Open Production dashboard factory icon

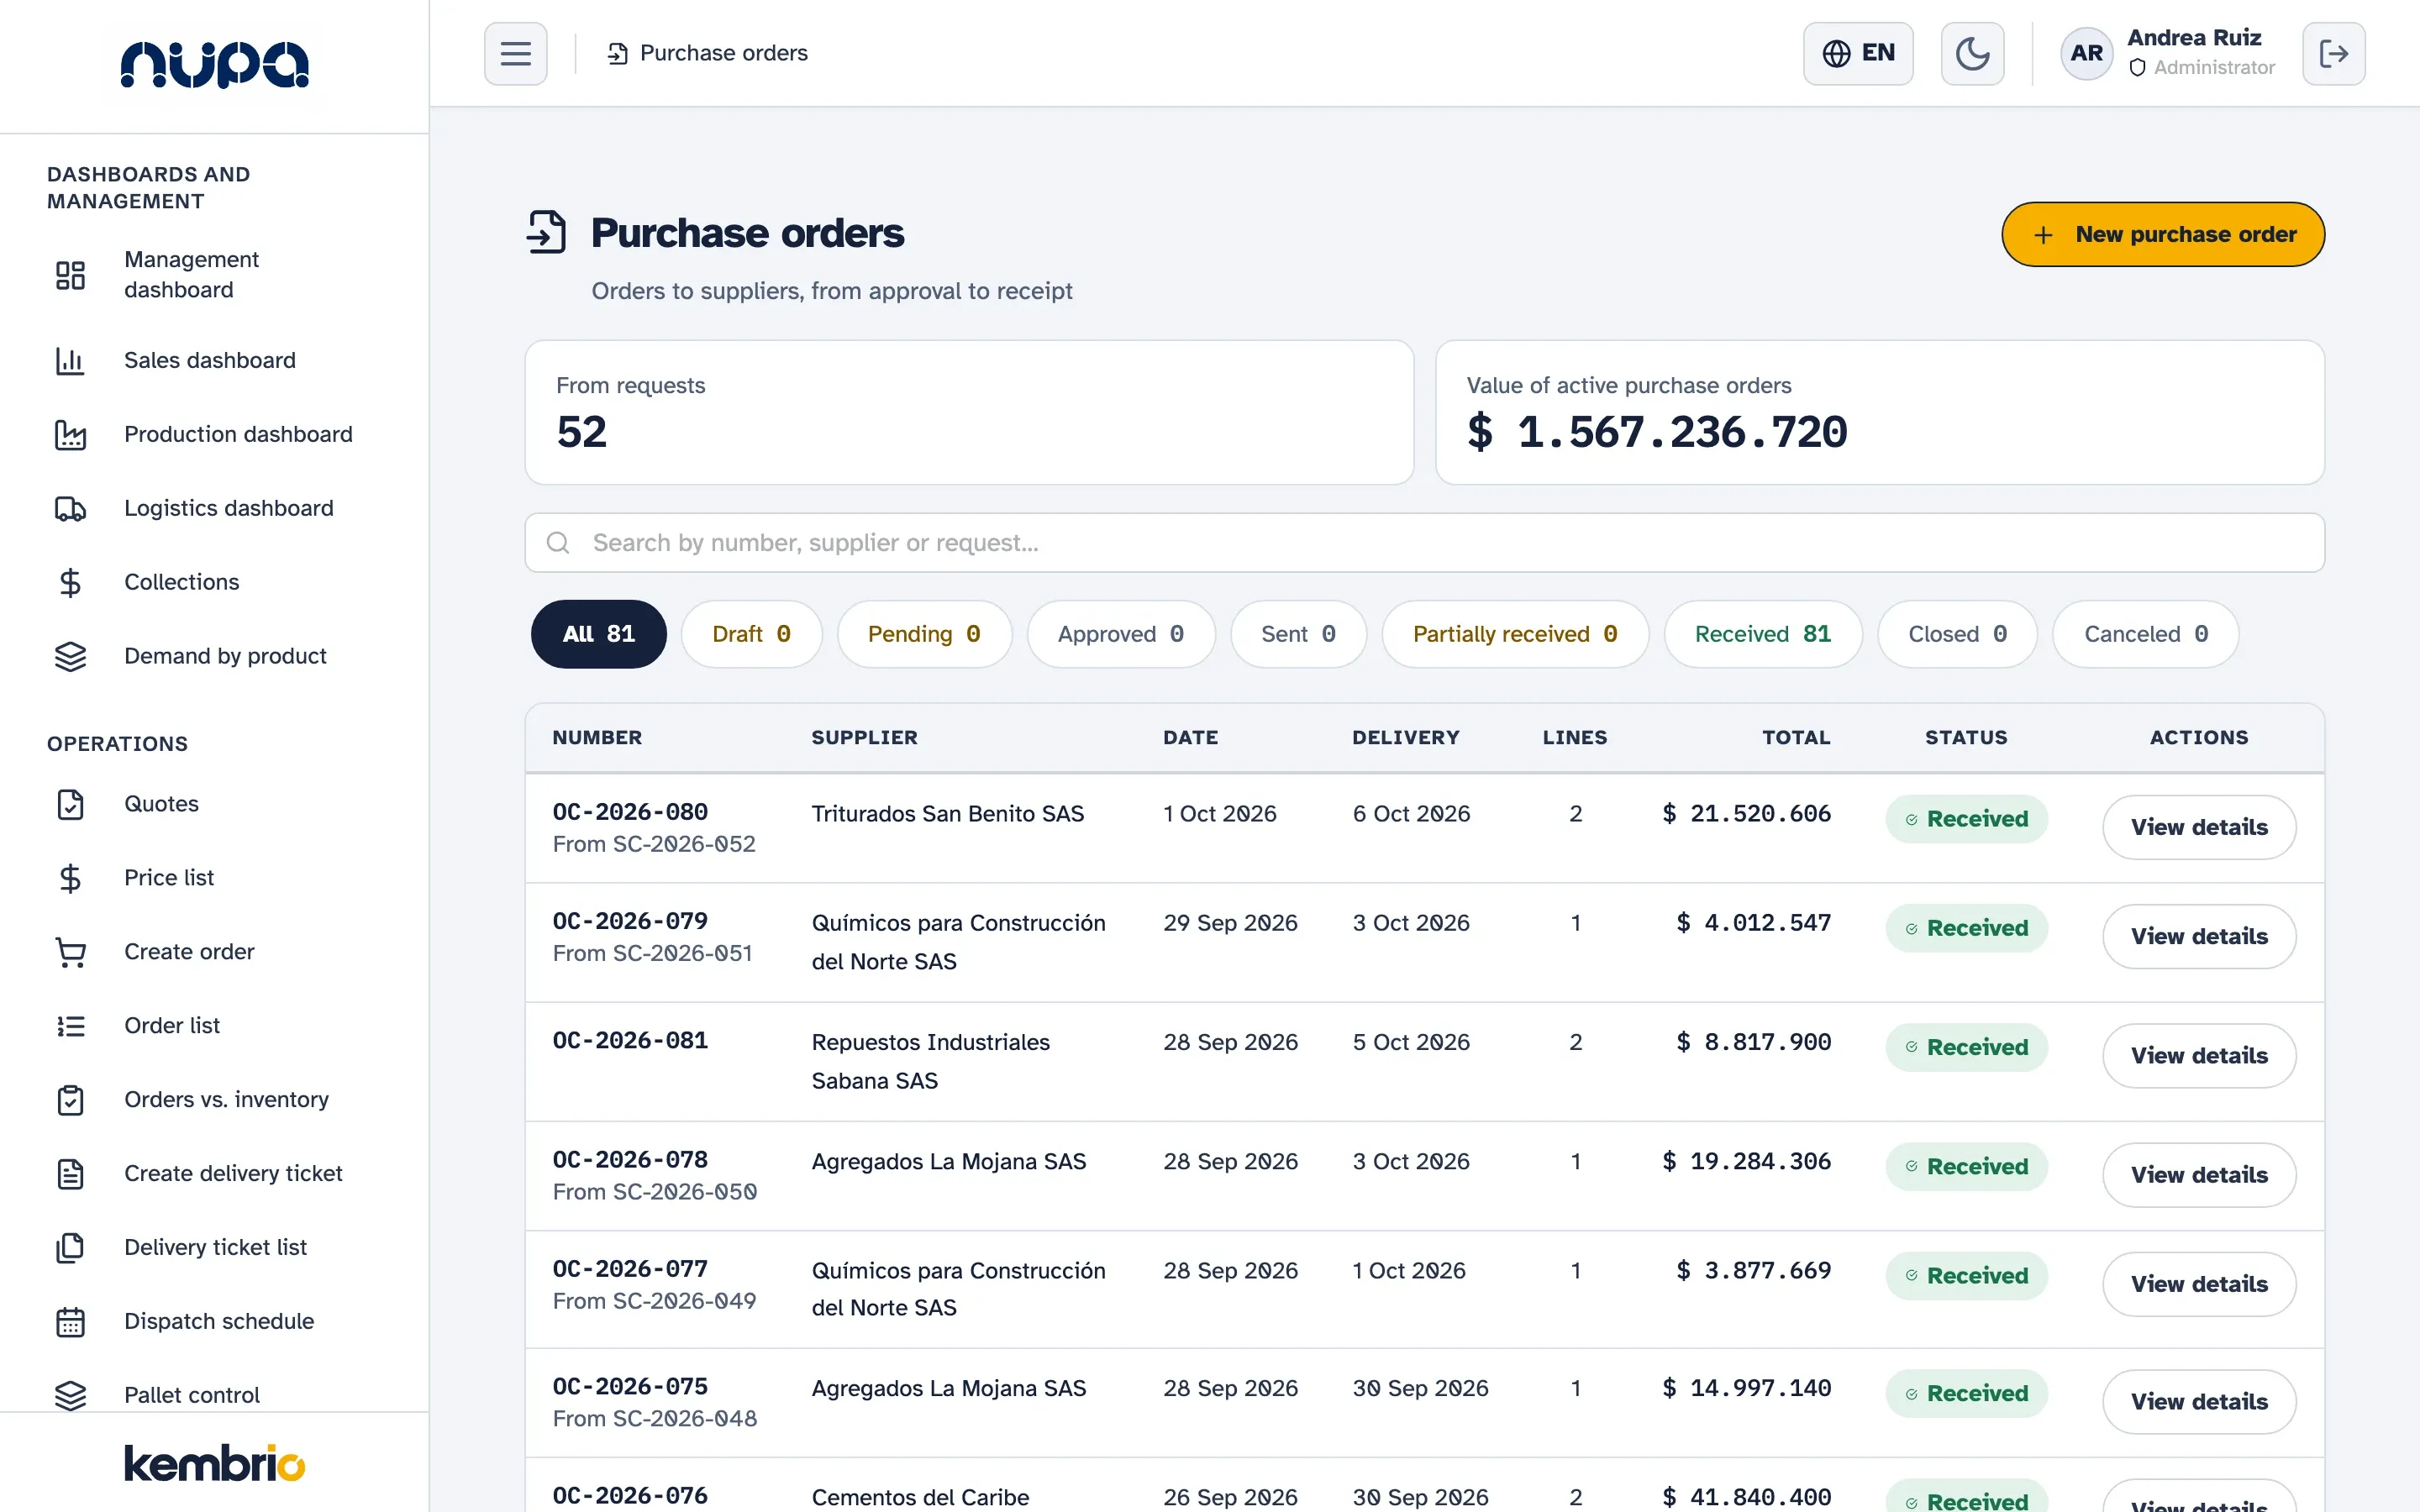click(70, 434)
